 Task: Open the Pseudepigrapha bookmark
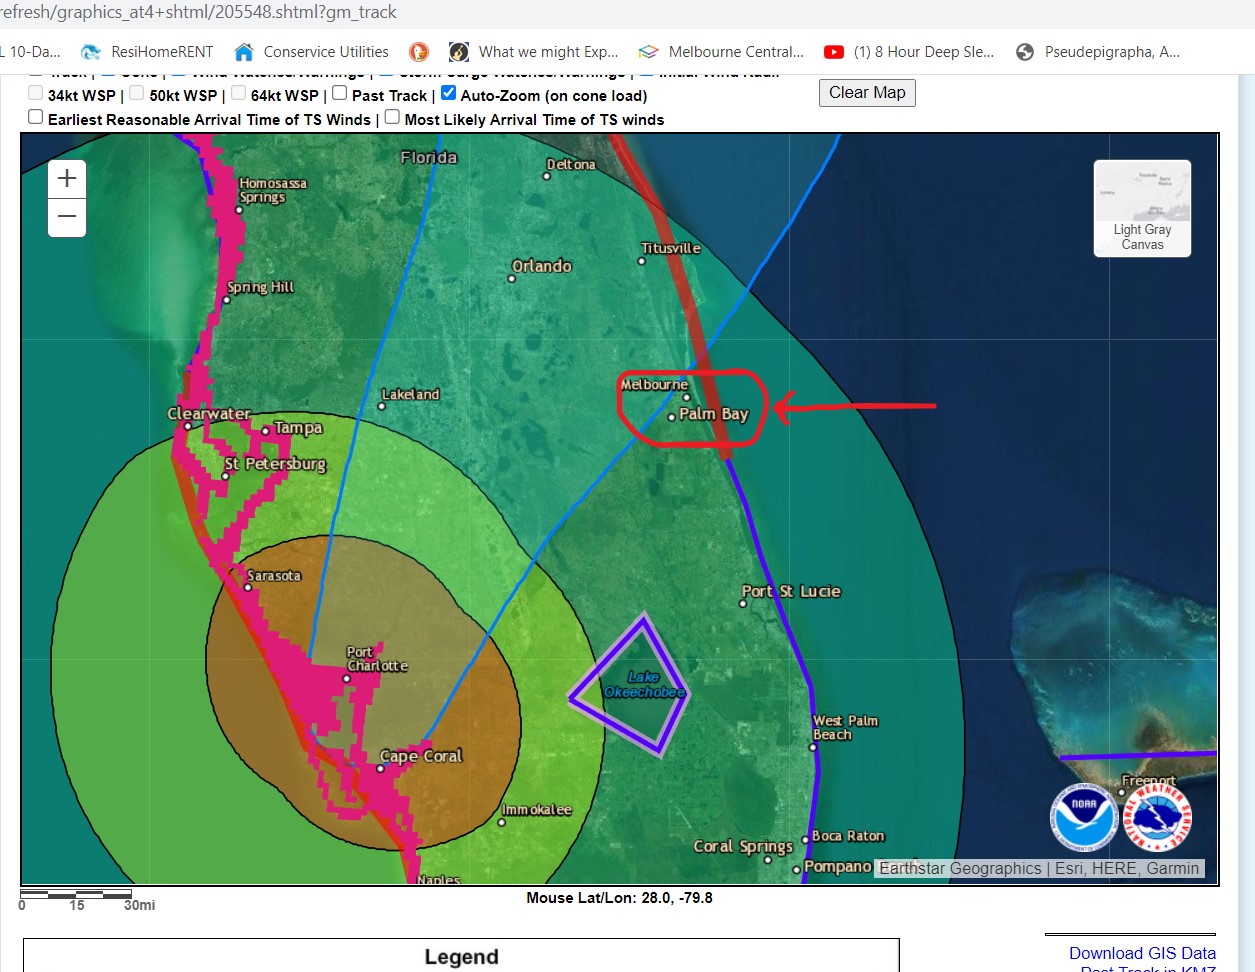(x=1098, y=52)
